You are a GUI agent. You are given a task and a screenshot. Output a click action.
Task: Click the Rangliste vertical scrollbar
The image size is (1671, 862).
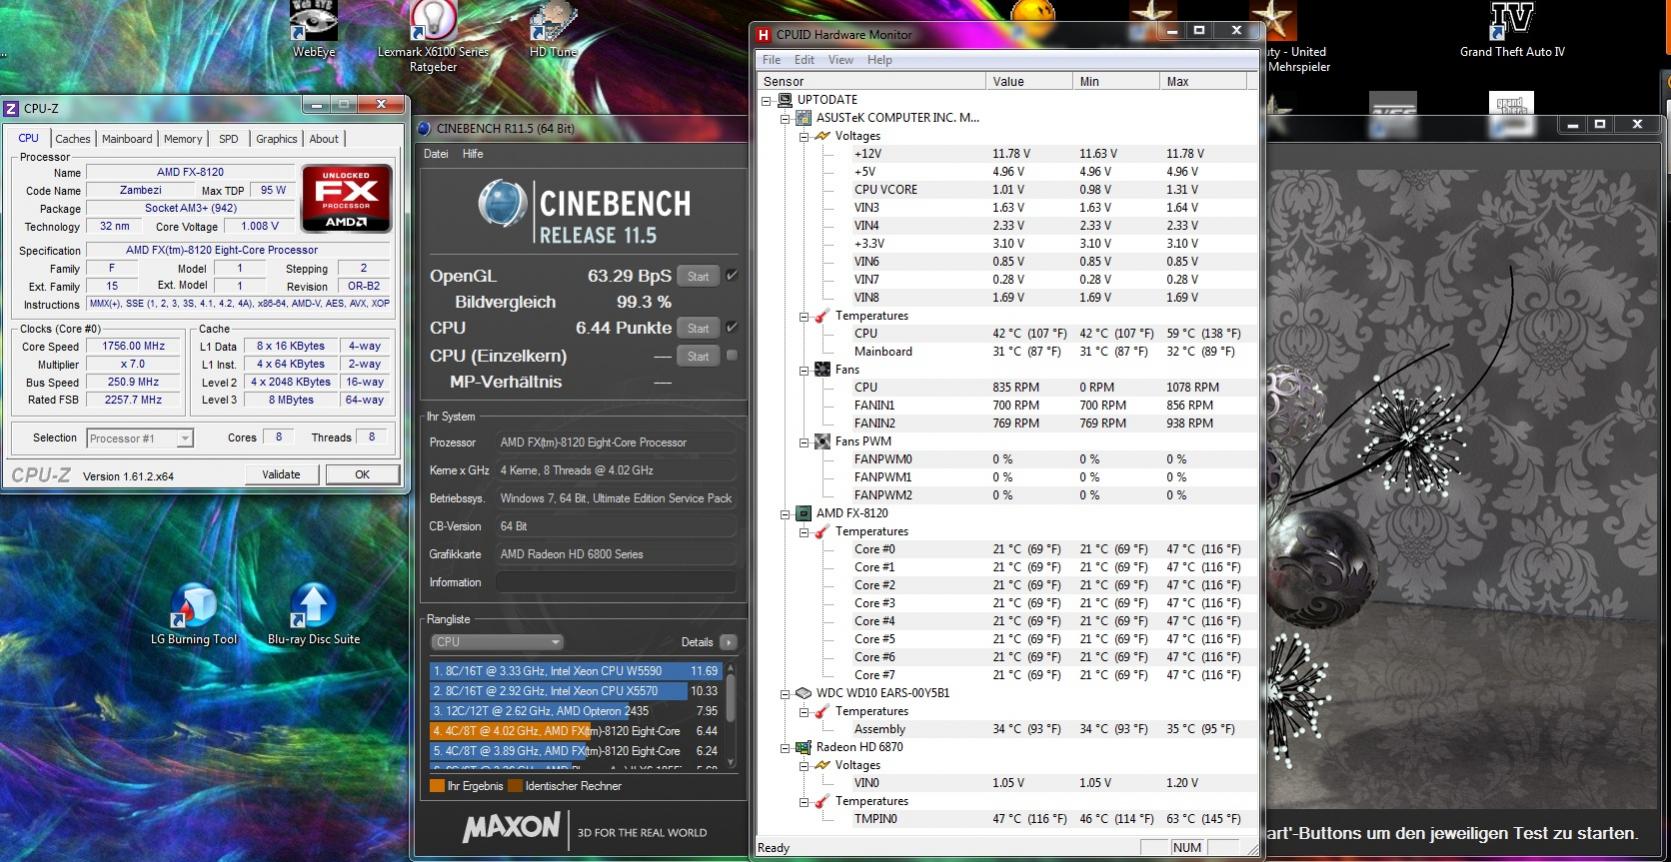point(731,715)
